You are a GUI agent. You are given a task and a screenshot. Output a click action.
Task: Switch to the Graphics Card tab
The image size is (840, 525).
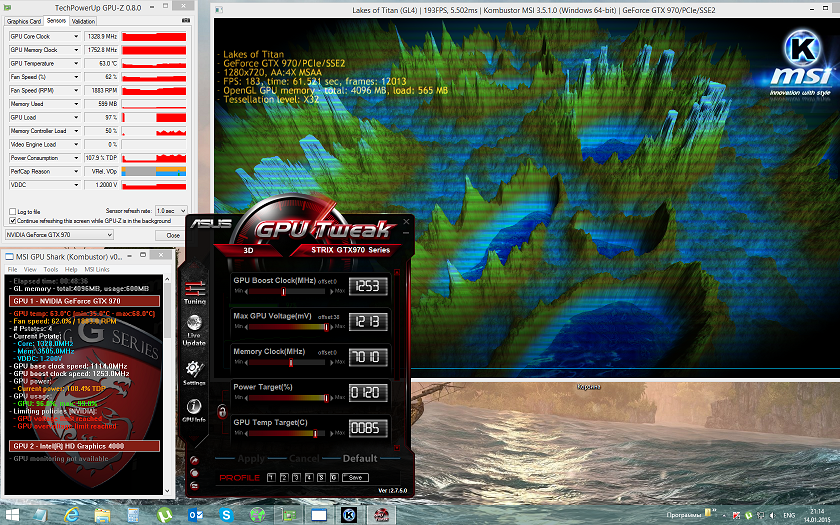(25, 20)
